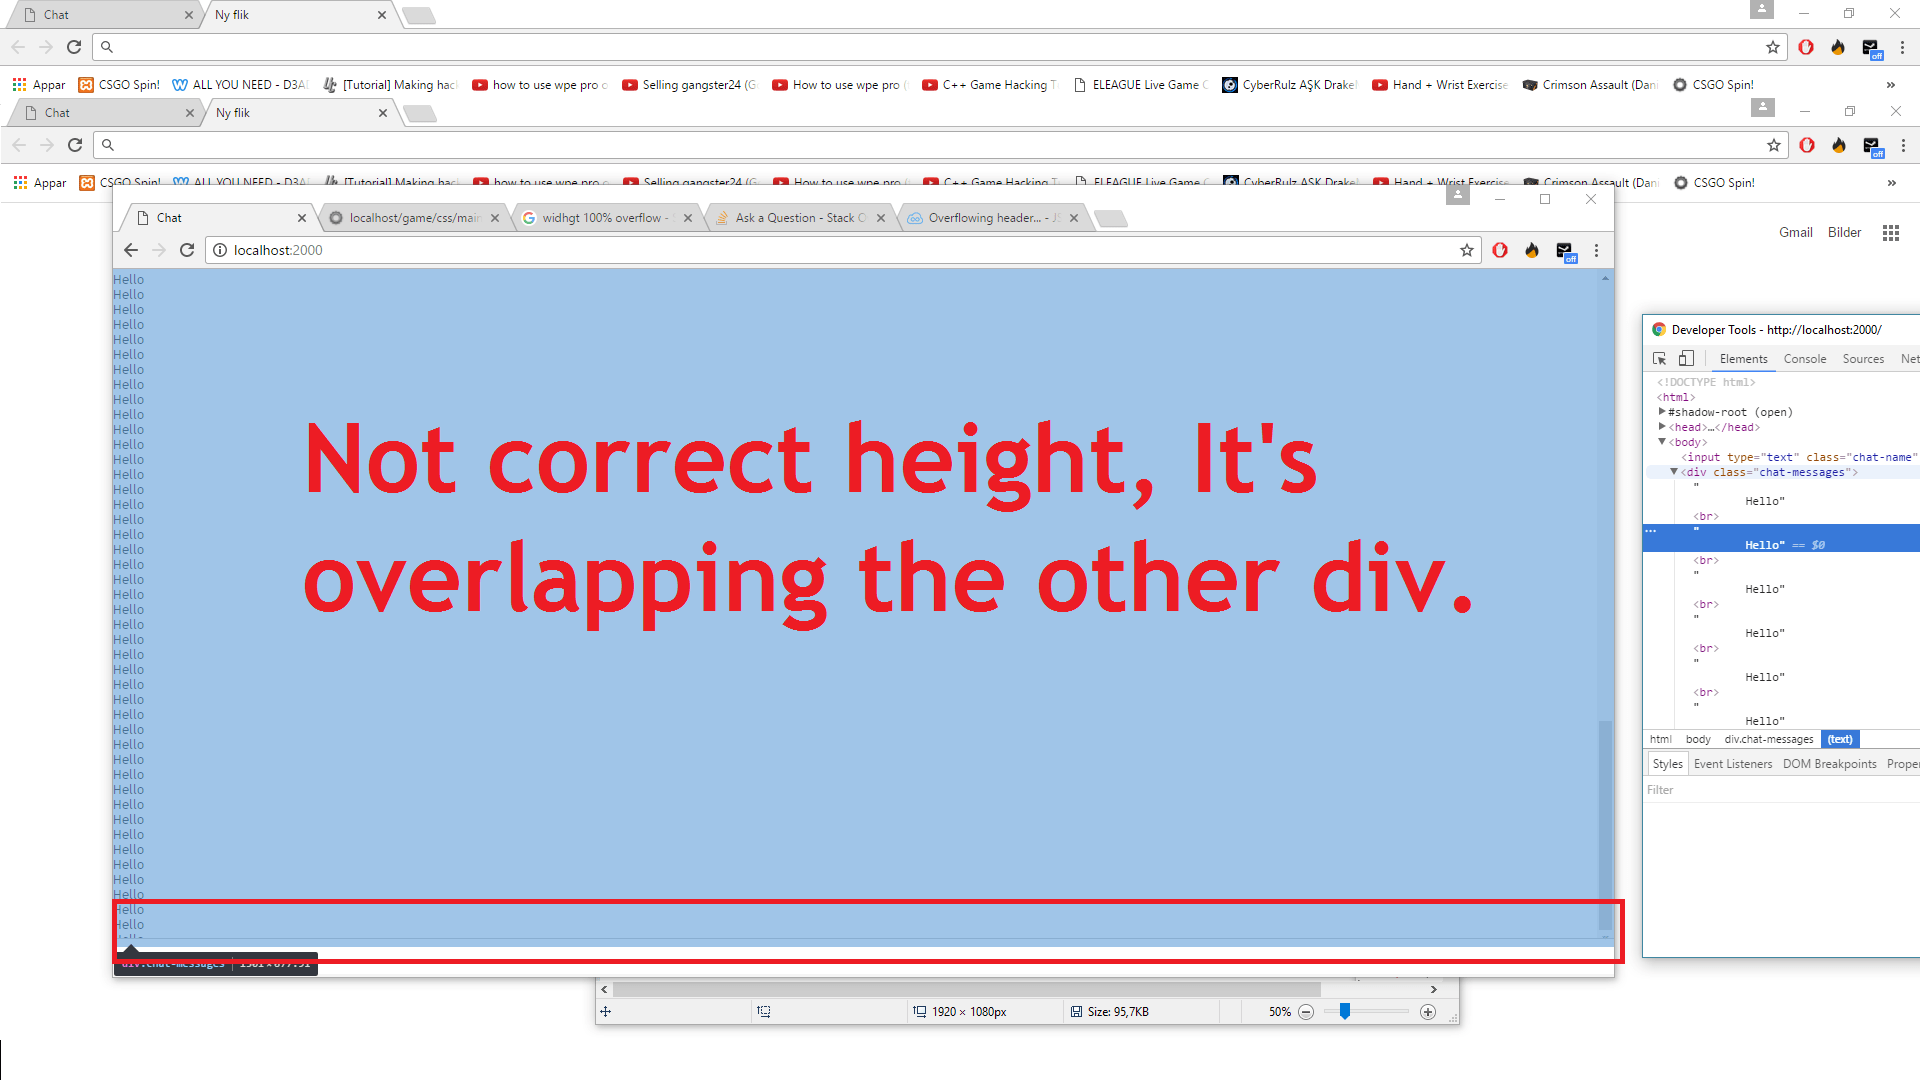Bookmark localhost:2000 with the star icon
The width and height of the screenshot is (1920, 1080).
(x=1467, y=250)
